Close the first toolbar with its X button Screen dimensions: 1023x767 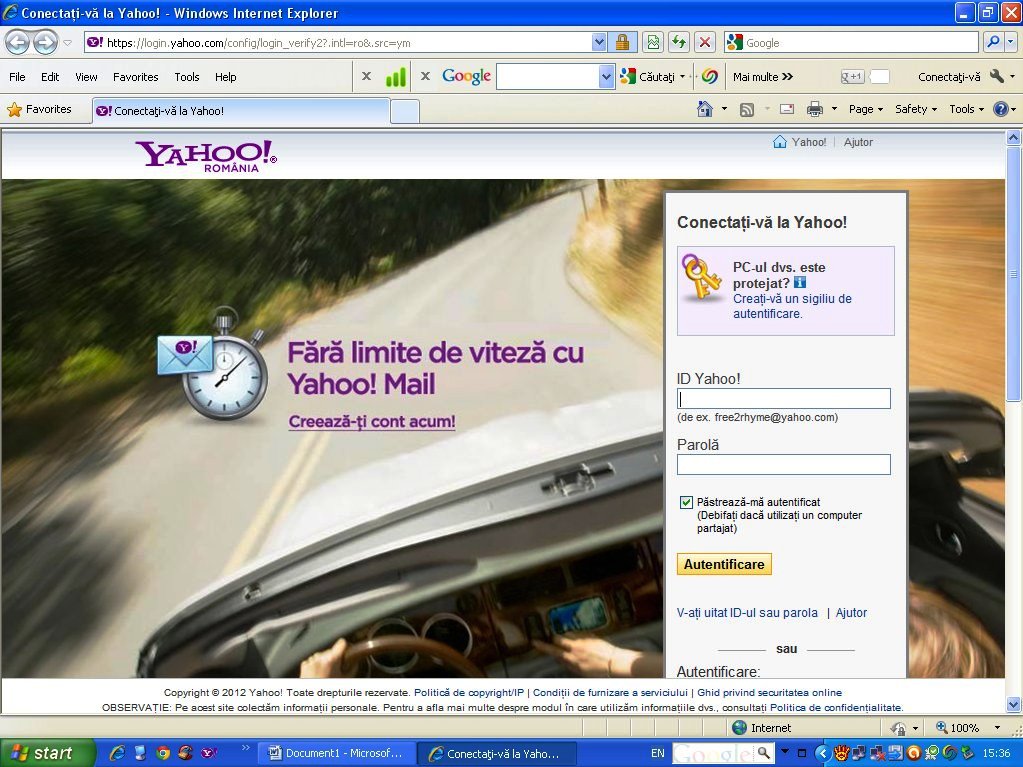(367, 76)
